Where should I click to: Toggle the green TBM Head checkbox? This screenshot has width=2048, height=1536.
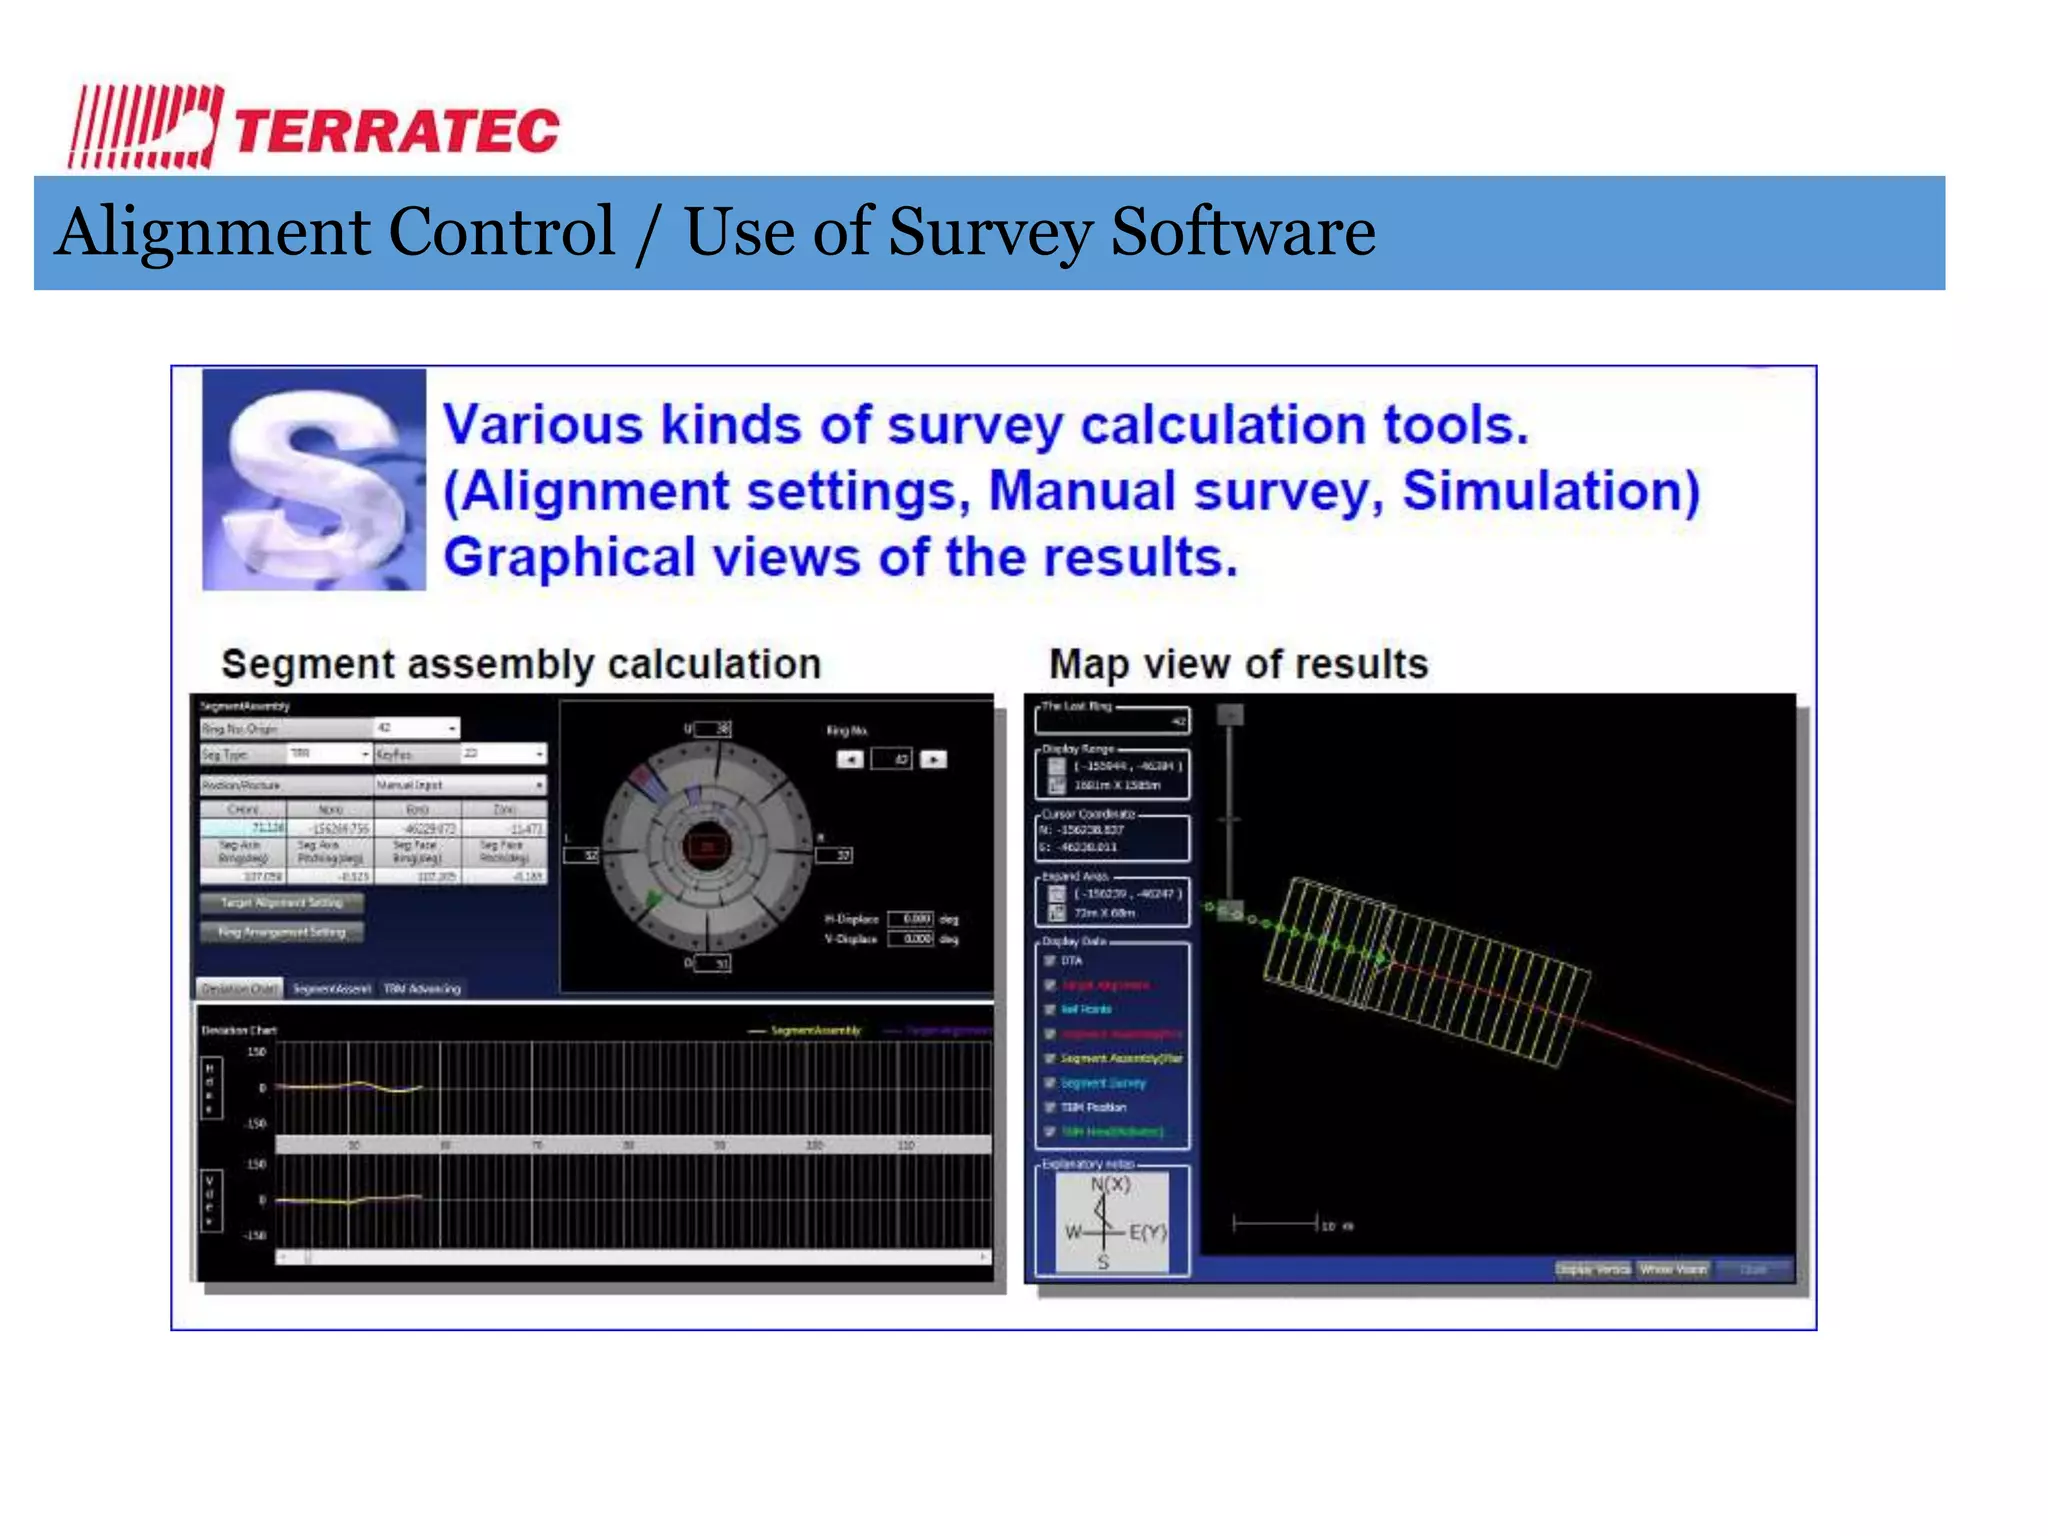pyautogui.click(x=1050, y=1132)
